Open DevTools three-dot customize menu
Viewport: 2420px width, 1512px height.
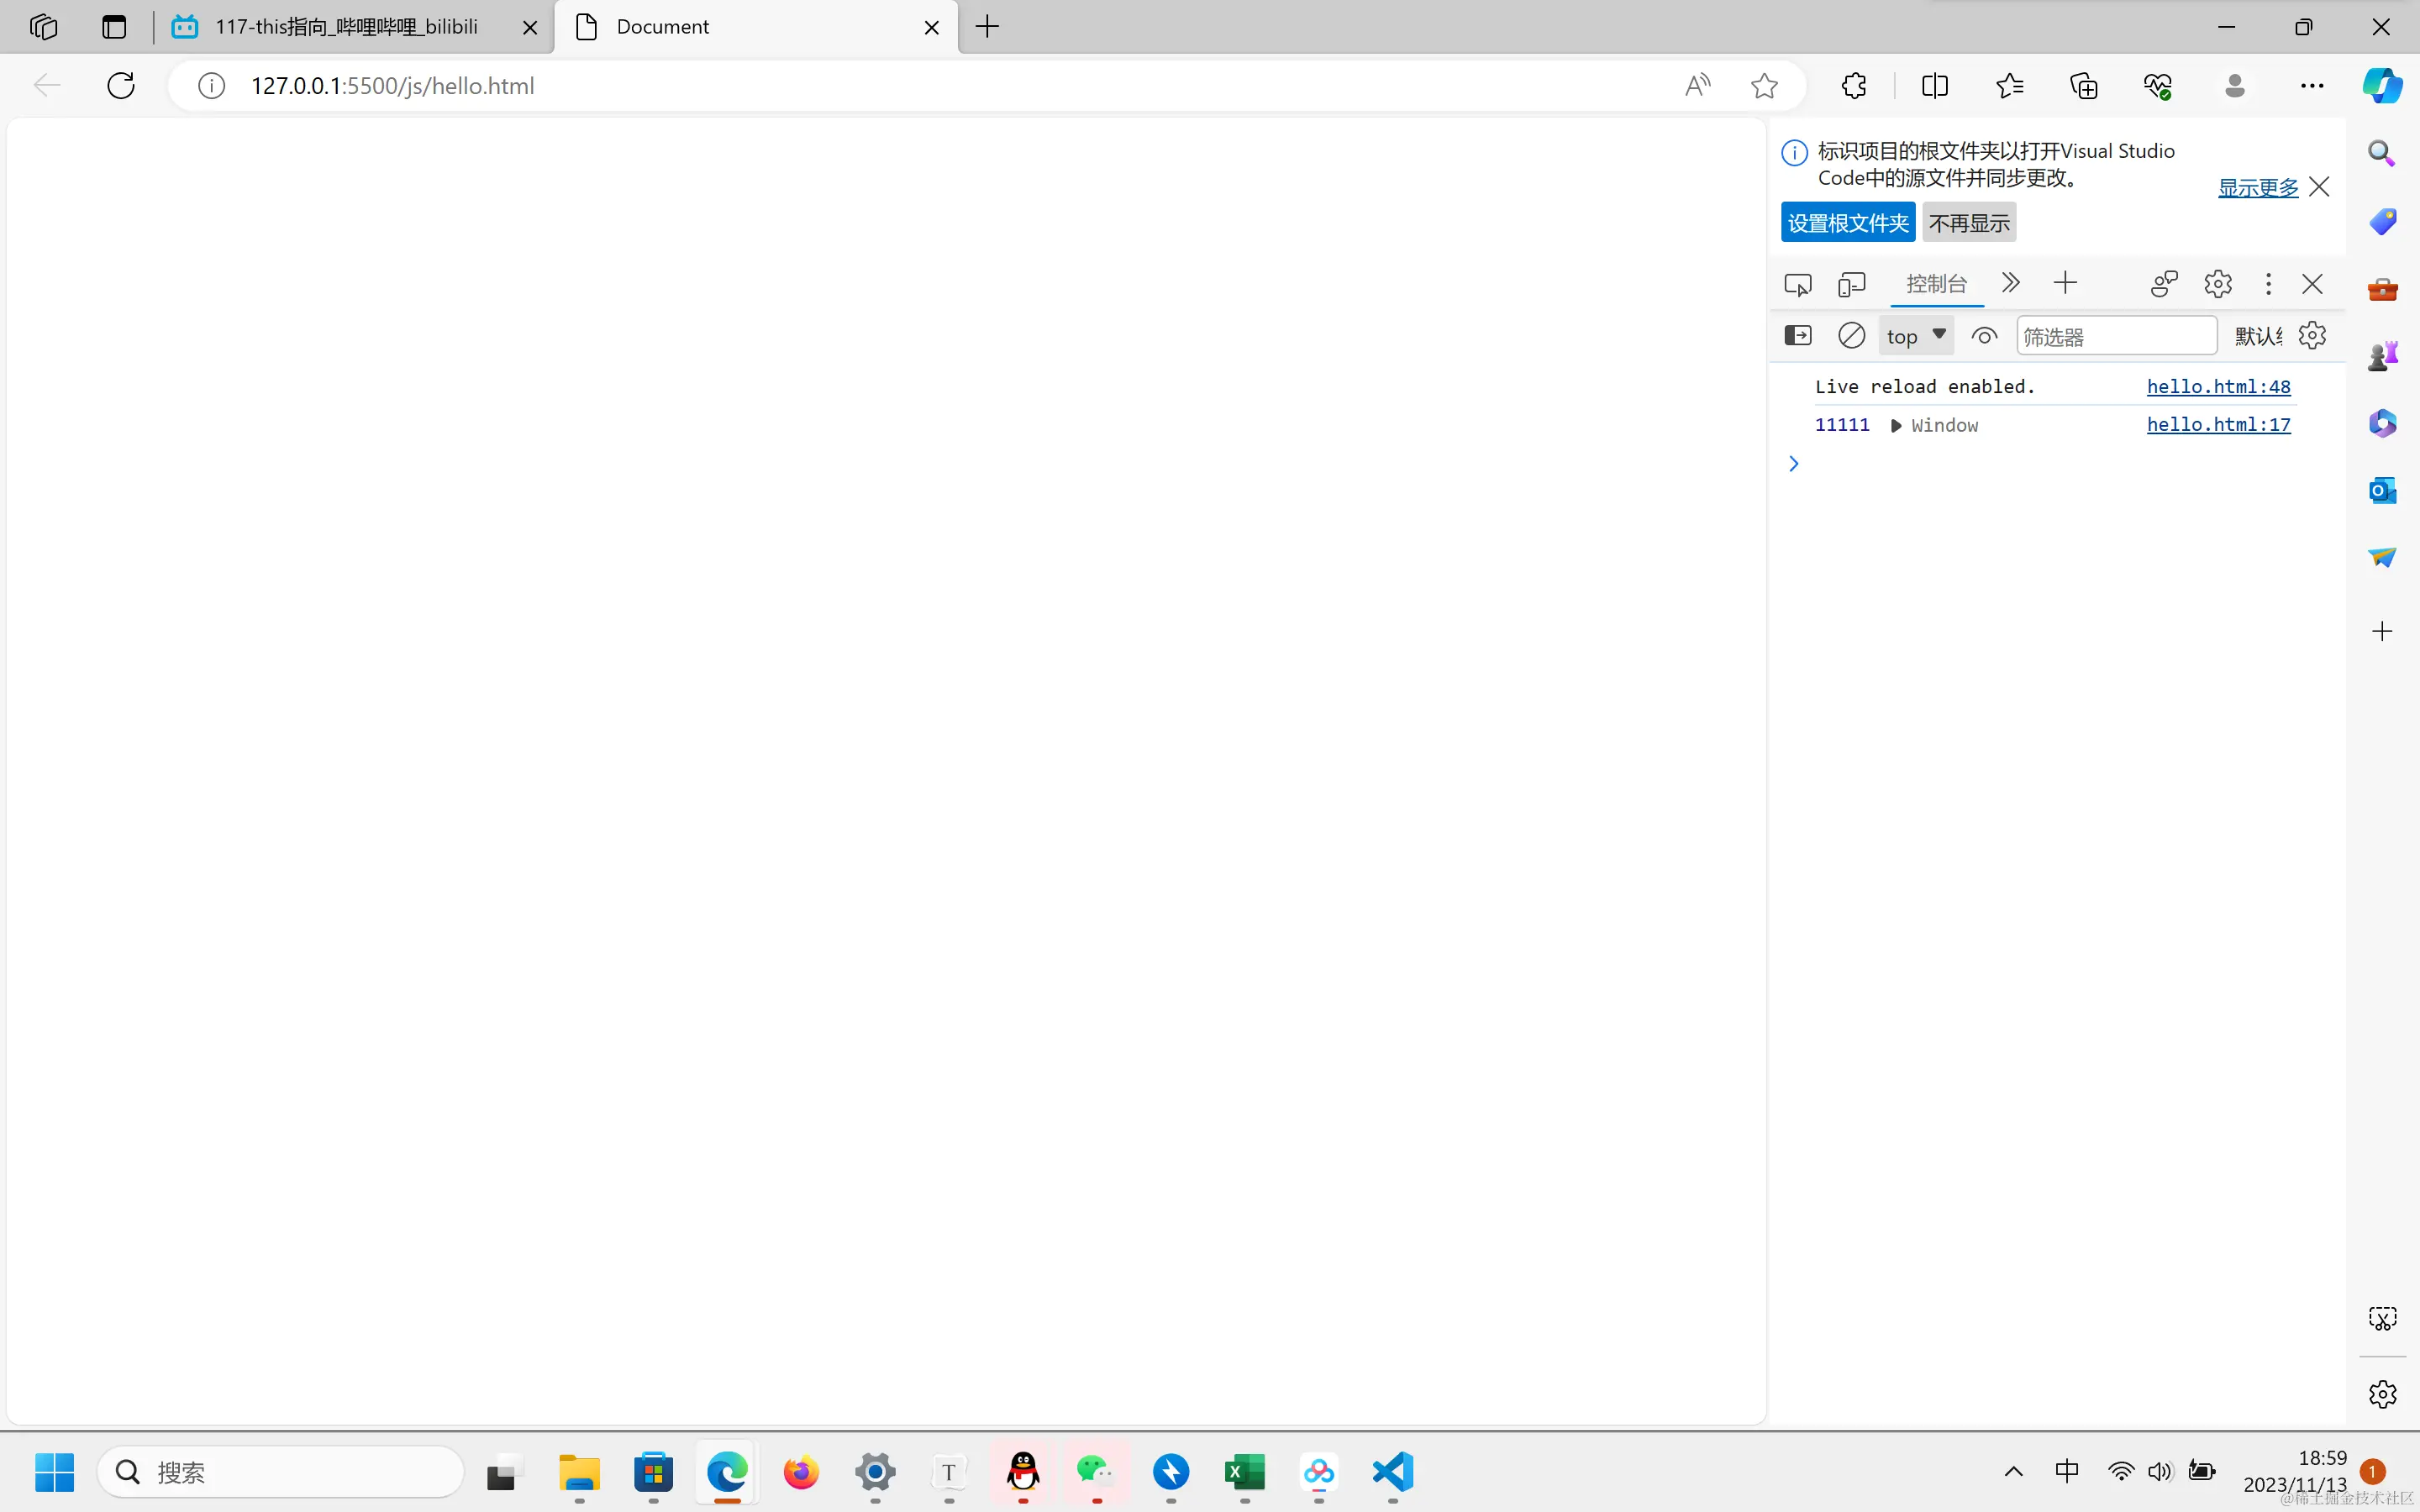pos(2268,284)
